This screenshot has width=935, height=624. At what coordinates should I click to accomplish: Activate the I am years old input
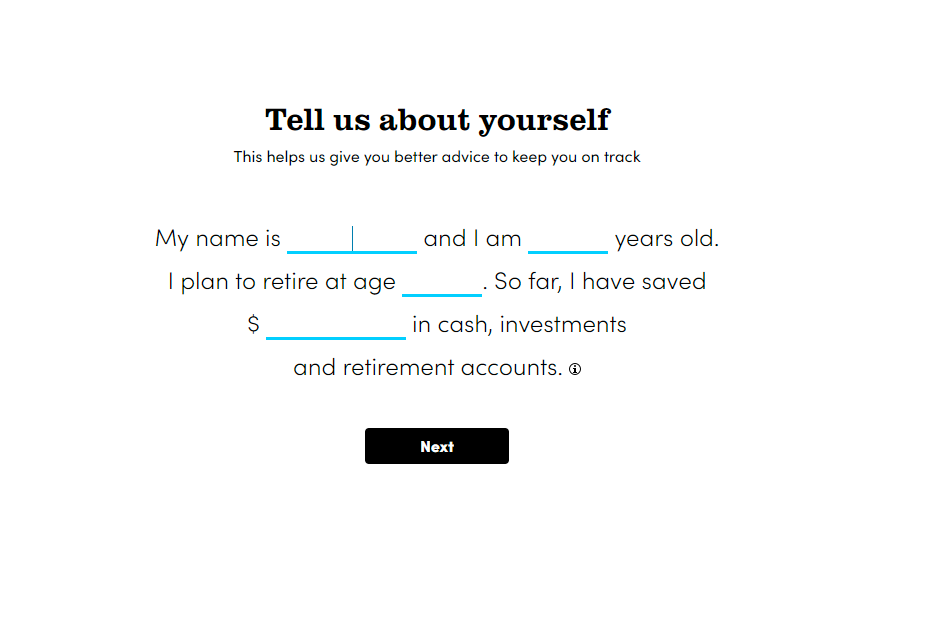(x=567, y=238)
